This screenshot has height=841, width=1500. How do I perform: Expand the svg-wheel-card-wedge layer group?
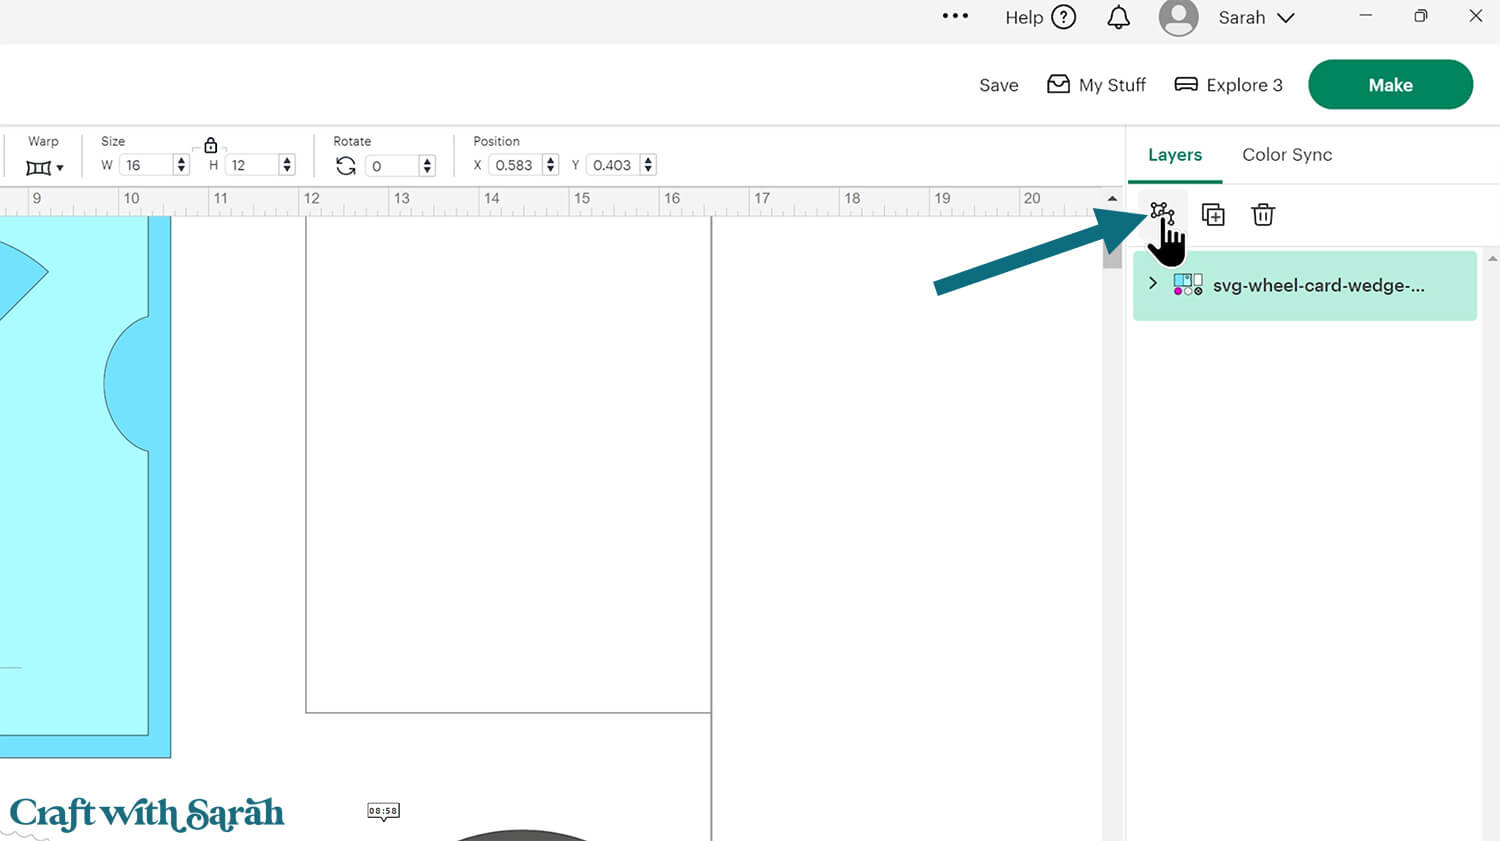point(1153,284)
